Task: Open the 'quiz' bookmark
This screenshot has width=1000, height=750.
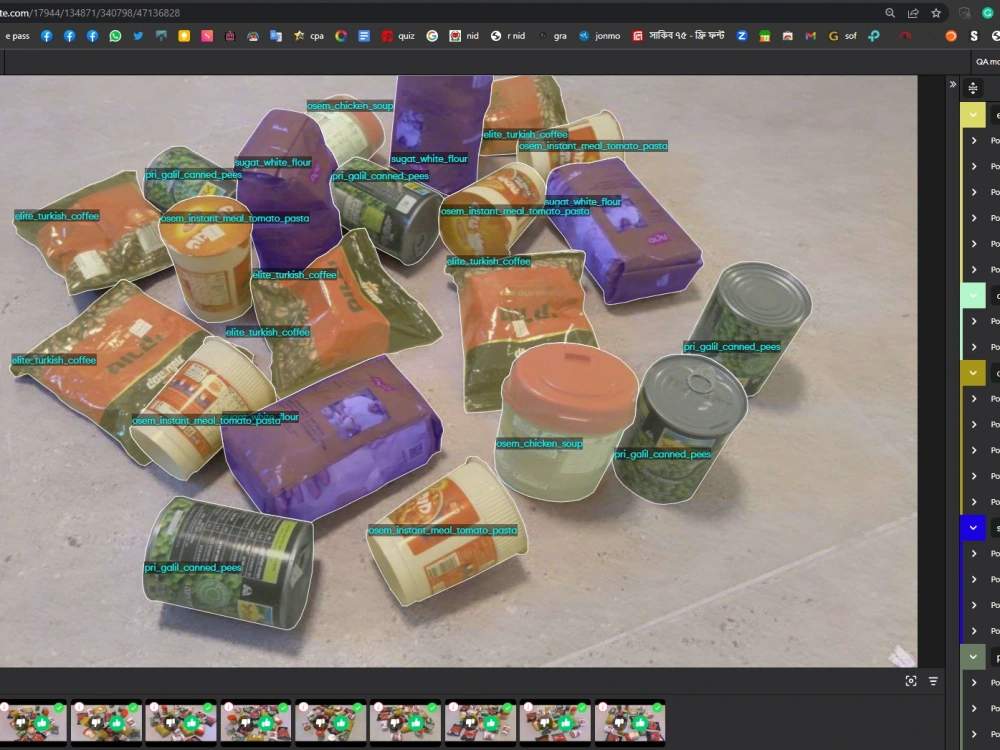Action: click(x=399, y=36)
